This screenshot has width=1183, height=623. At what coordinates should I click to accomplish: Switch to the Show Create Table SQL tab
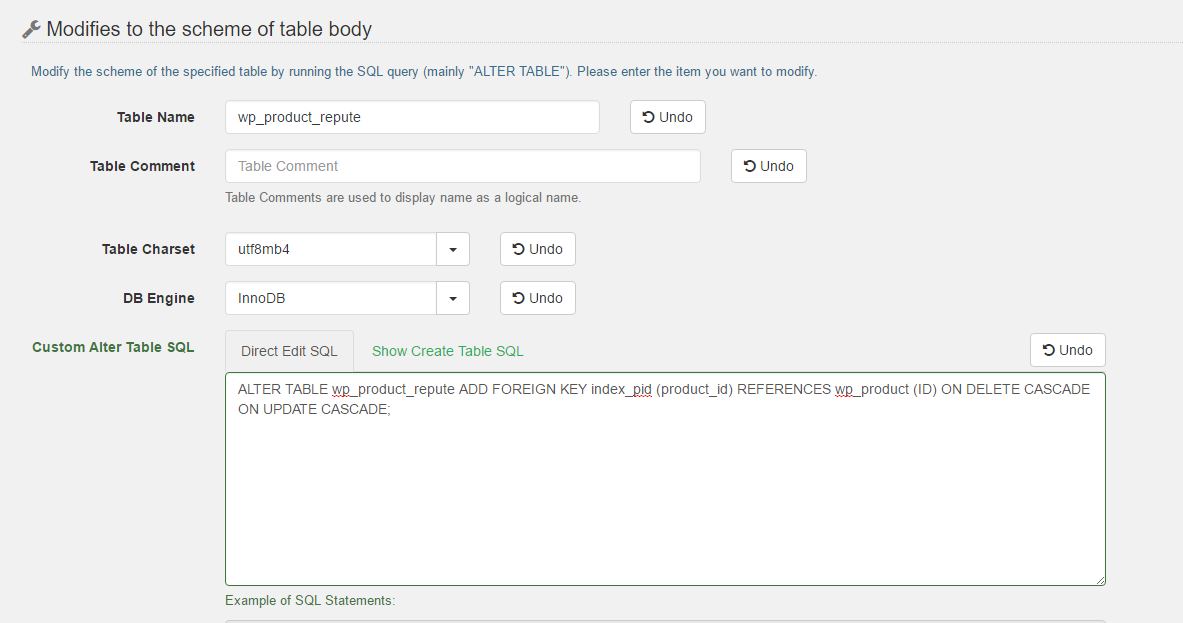point(447,351)
